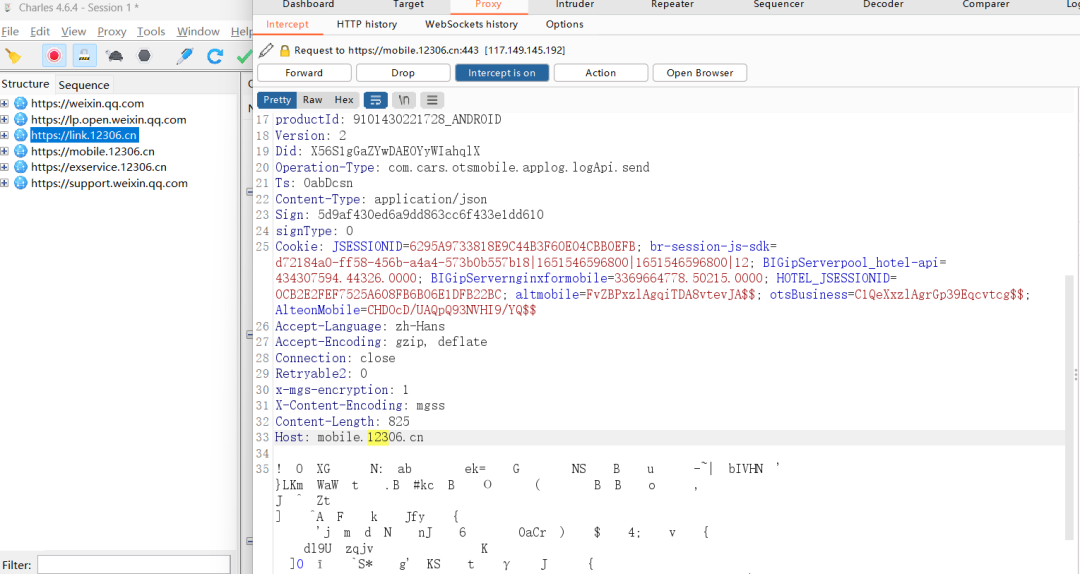
Task: Expand the https://lp.open.weixin.qq.com node
Action: 4,119
